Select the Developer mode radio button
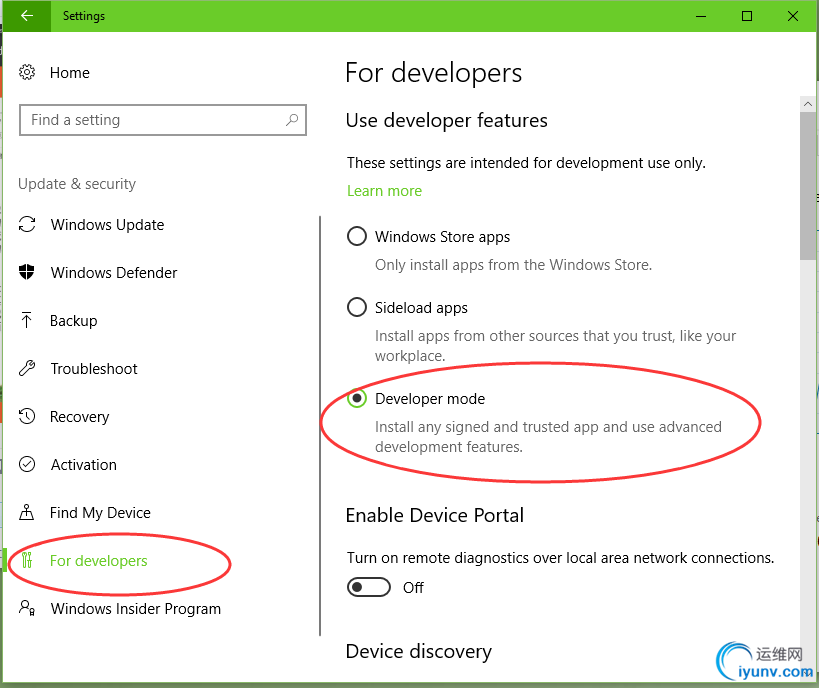 coord(357,399)
